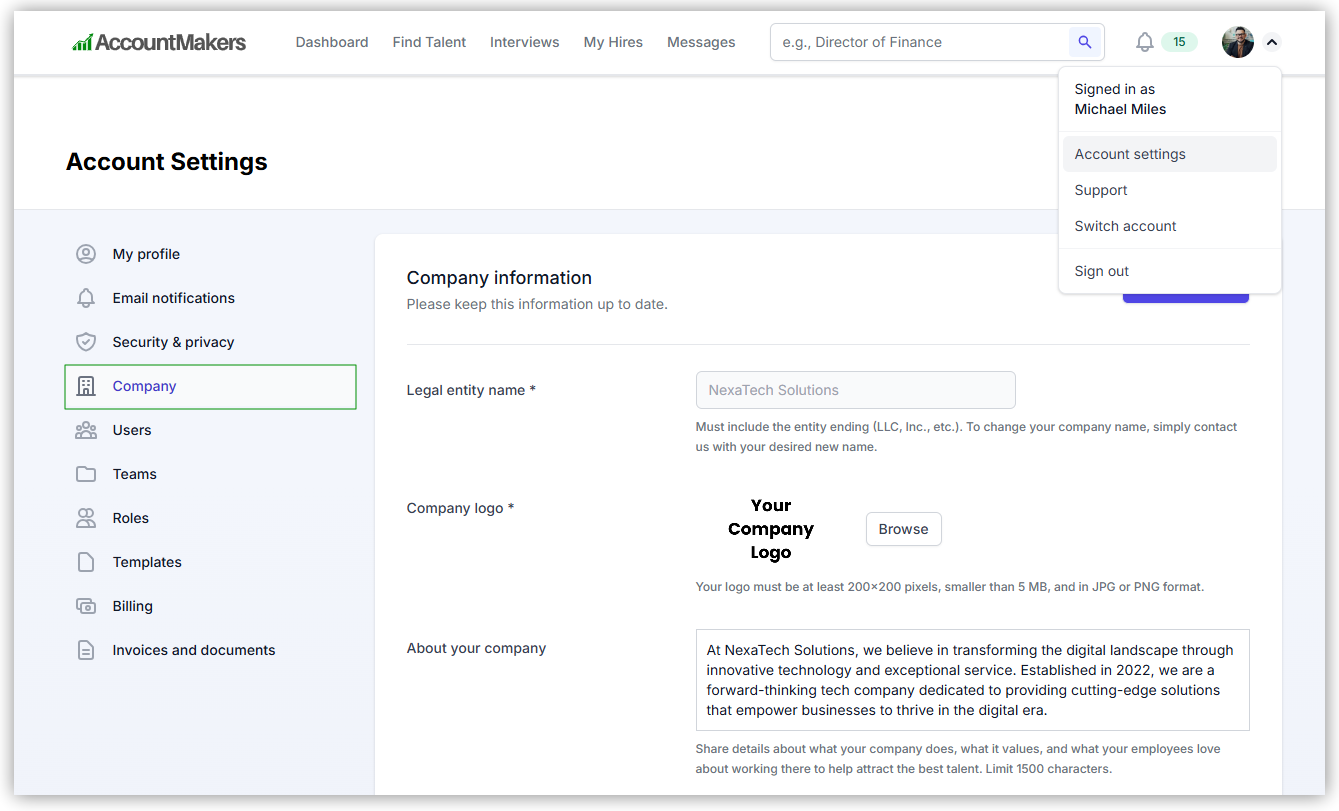
Task: Collapse the profile menu chevron
Action: pyautogui.click(x=1271, y=44)
